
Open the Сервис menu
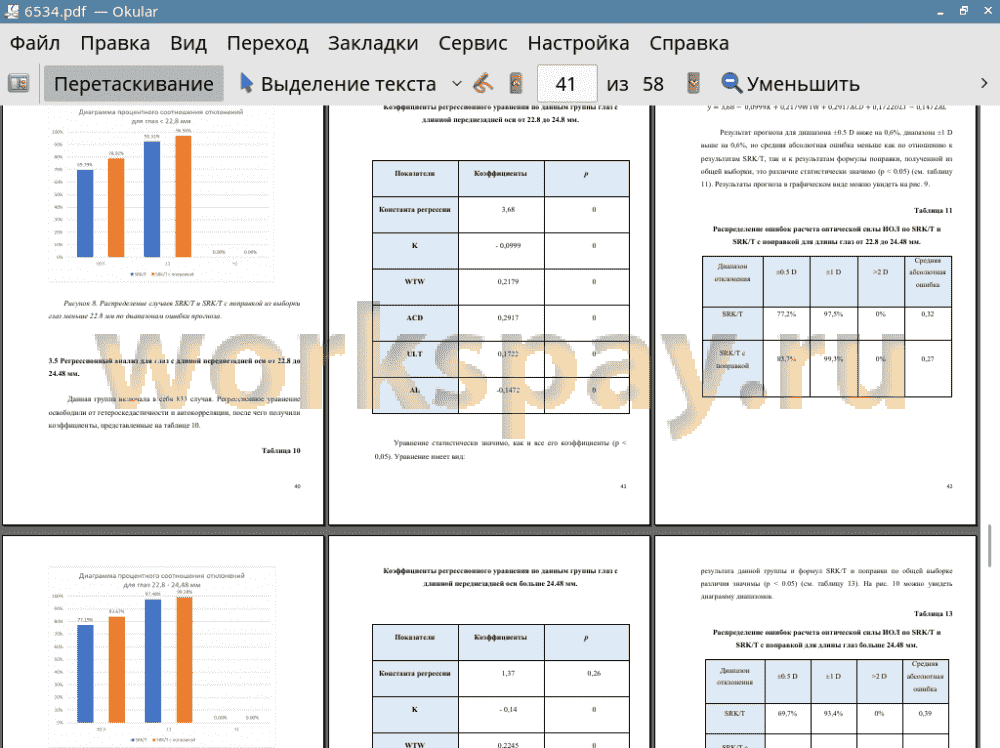click(473, 43)
